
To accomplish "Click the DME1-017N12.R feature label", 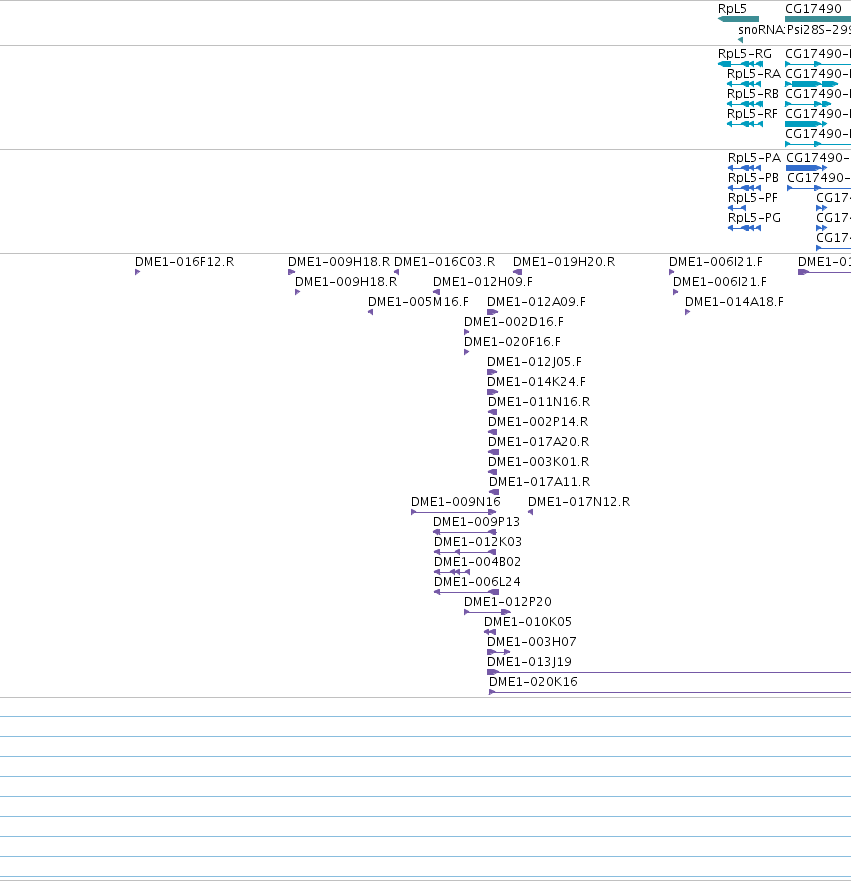I will pos(579,502).
